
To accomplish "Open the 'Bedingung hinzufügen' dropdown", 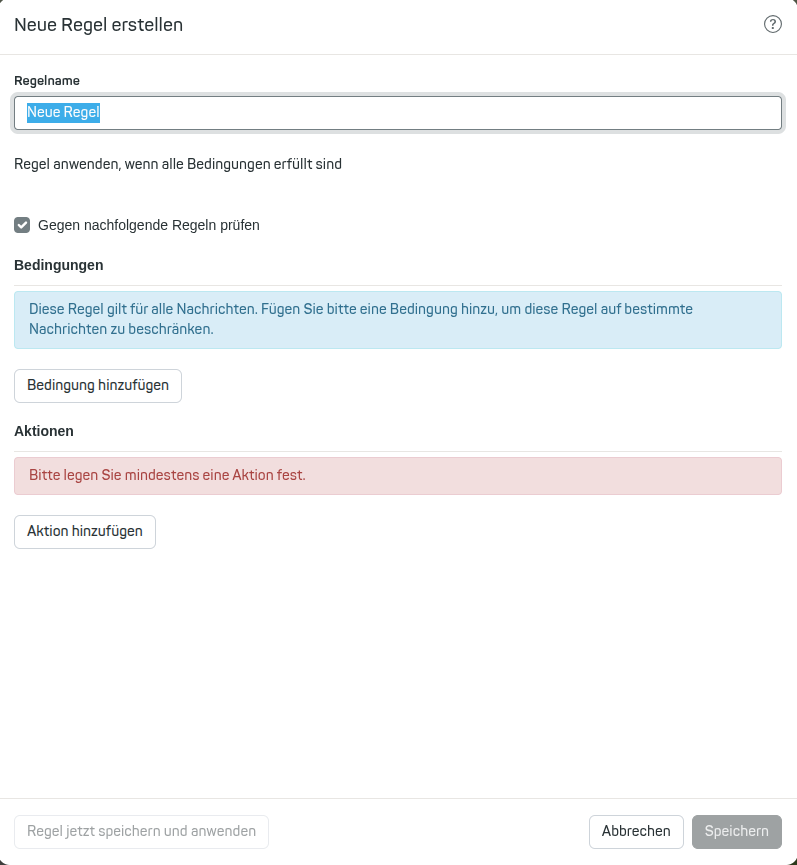I will [x=98, y=385].
